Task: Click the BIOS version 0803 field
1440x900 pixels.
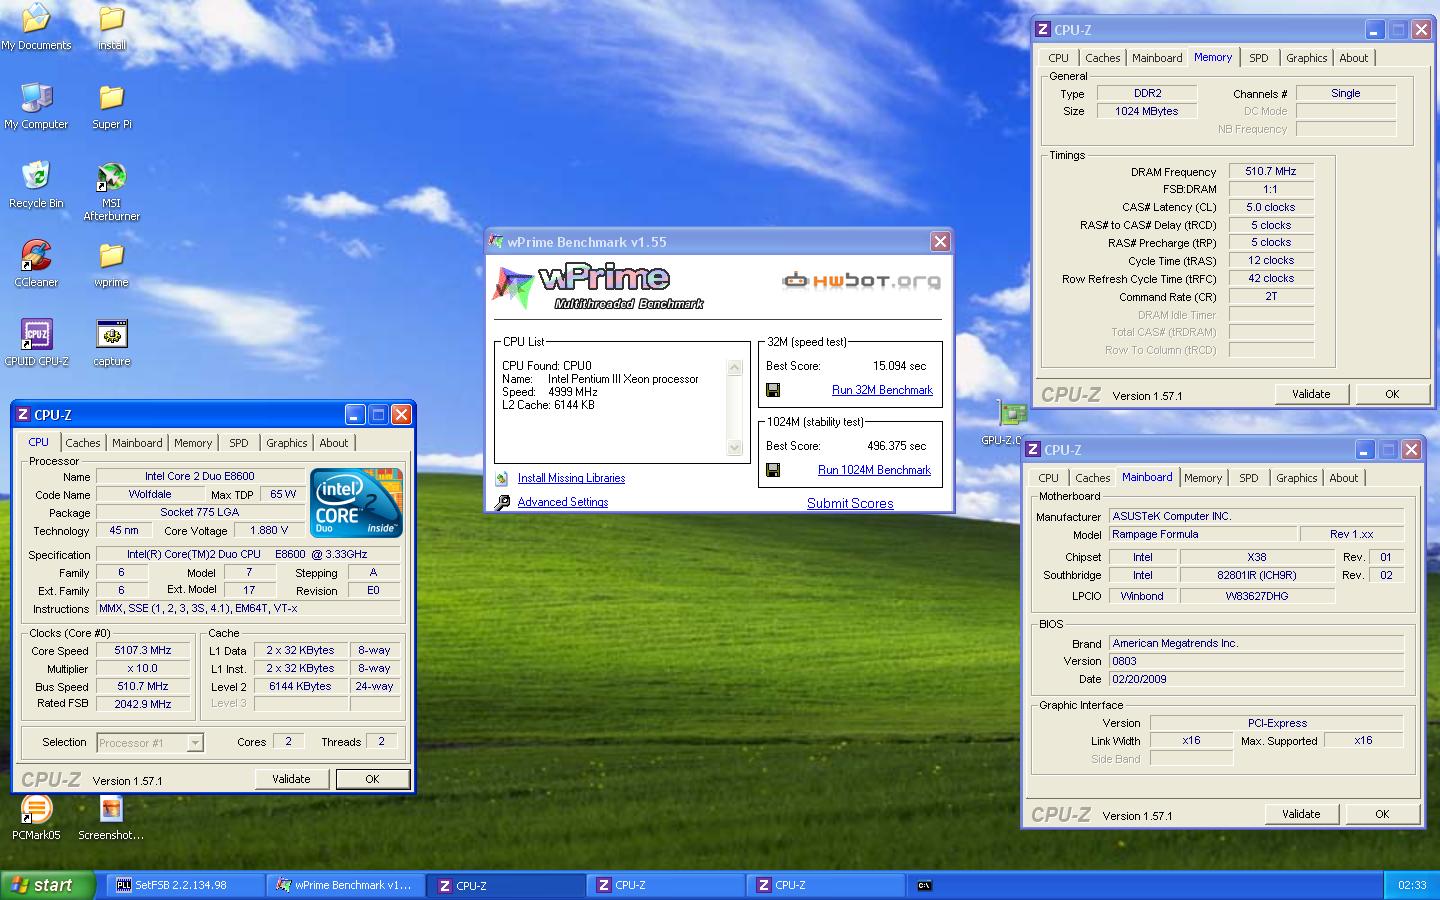Action: (x=1256, y=661)
